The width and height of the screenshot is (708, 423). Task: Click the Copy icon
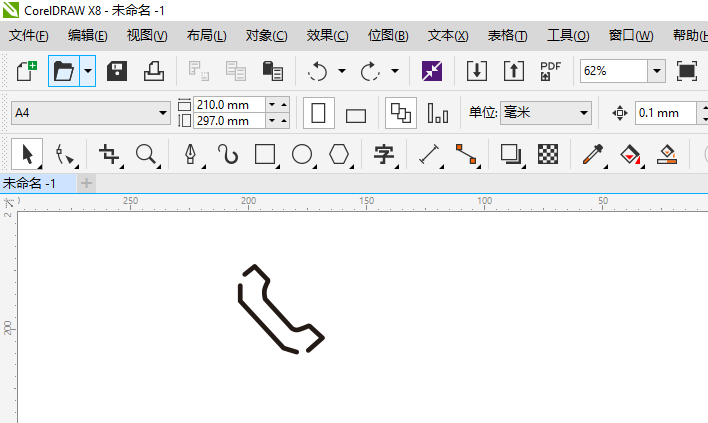(x=236, y=71)
